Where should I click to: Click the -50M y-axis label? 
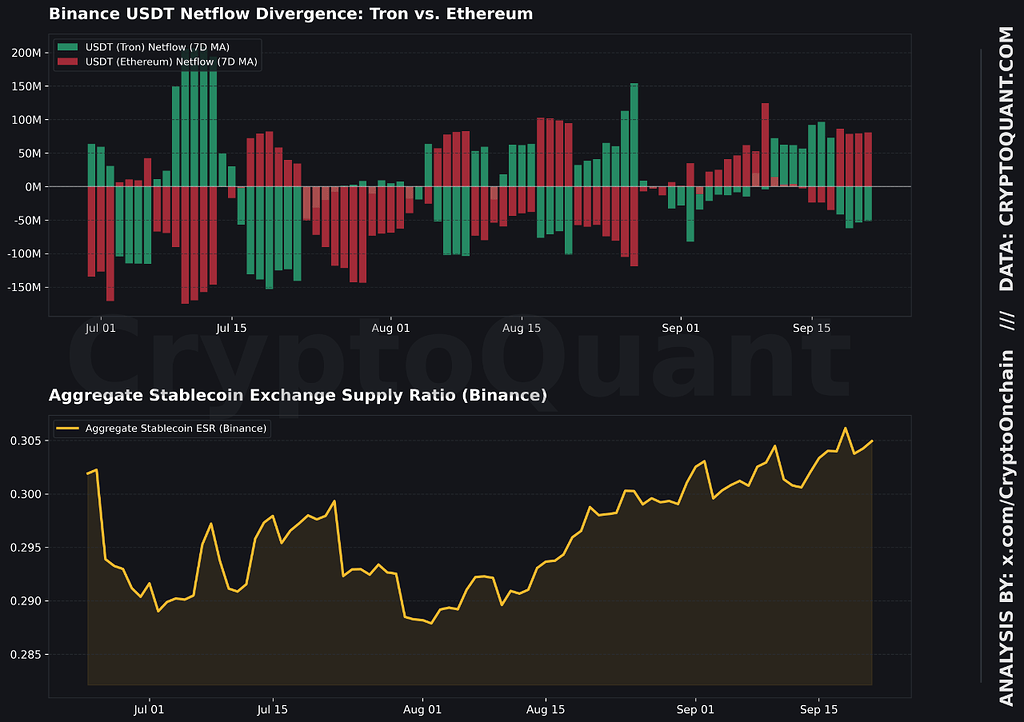tap(27, 221)
